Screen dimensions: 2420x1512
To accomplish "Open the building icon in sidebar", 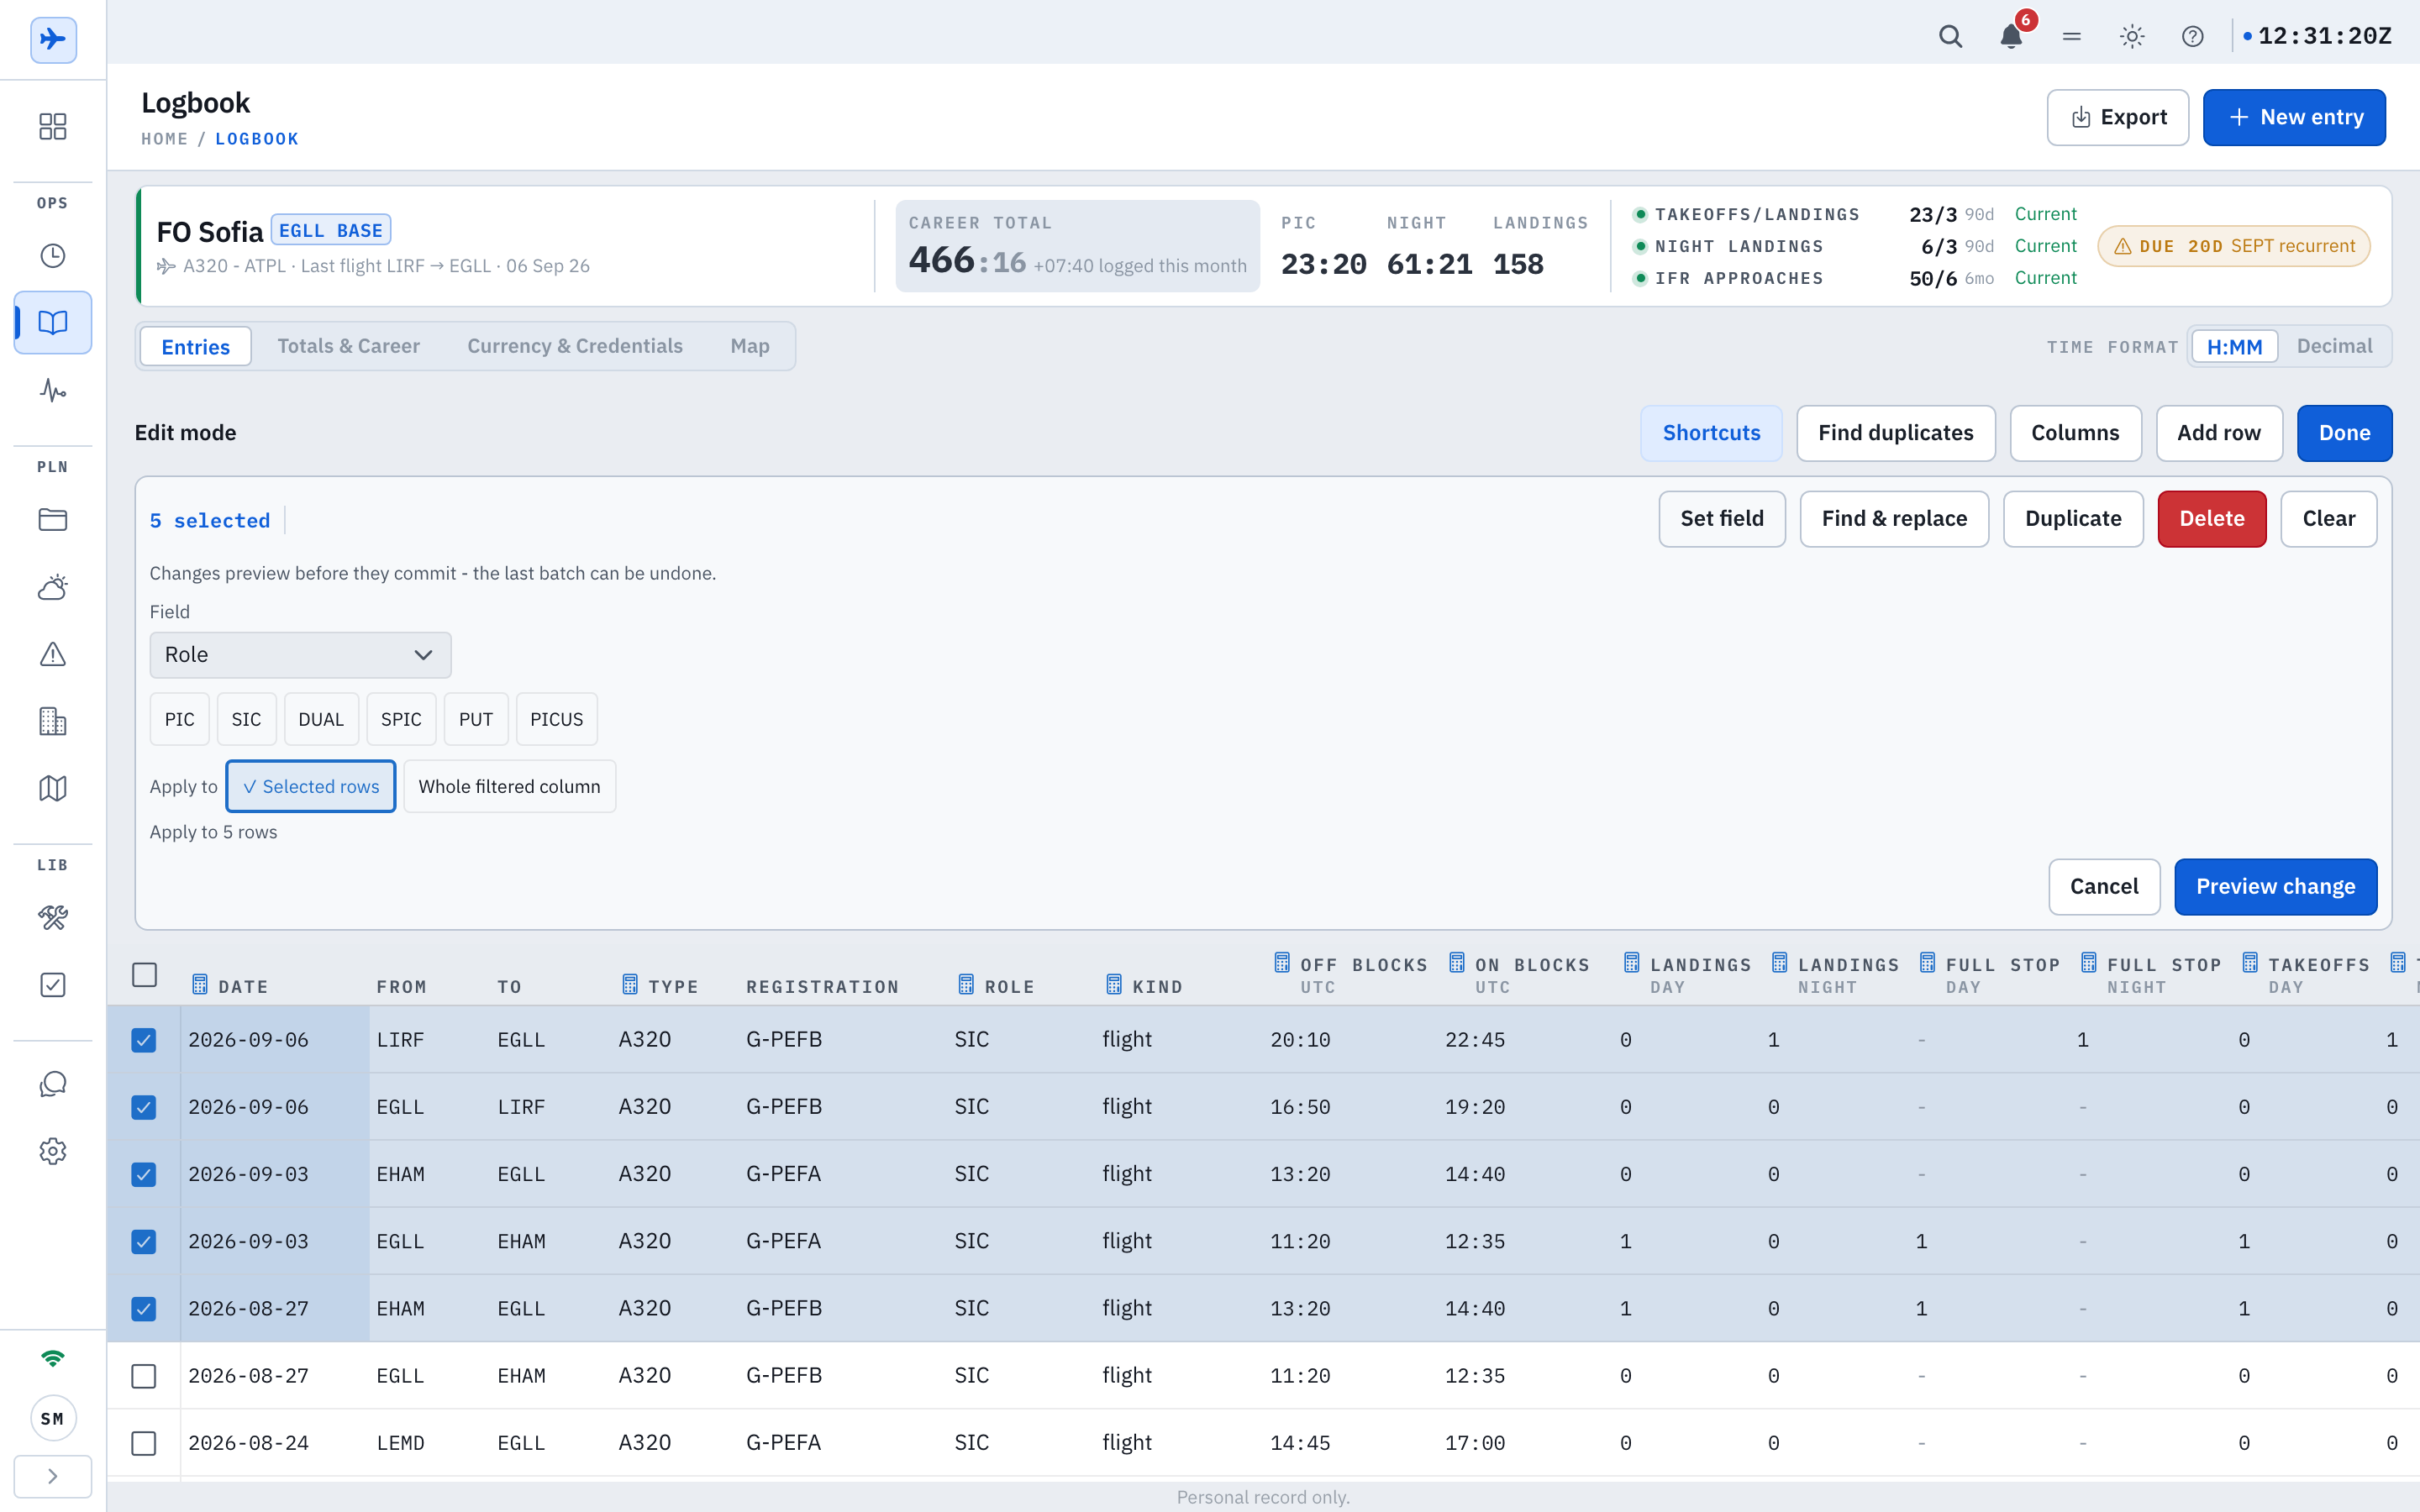I will [x=53, y=721].
